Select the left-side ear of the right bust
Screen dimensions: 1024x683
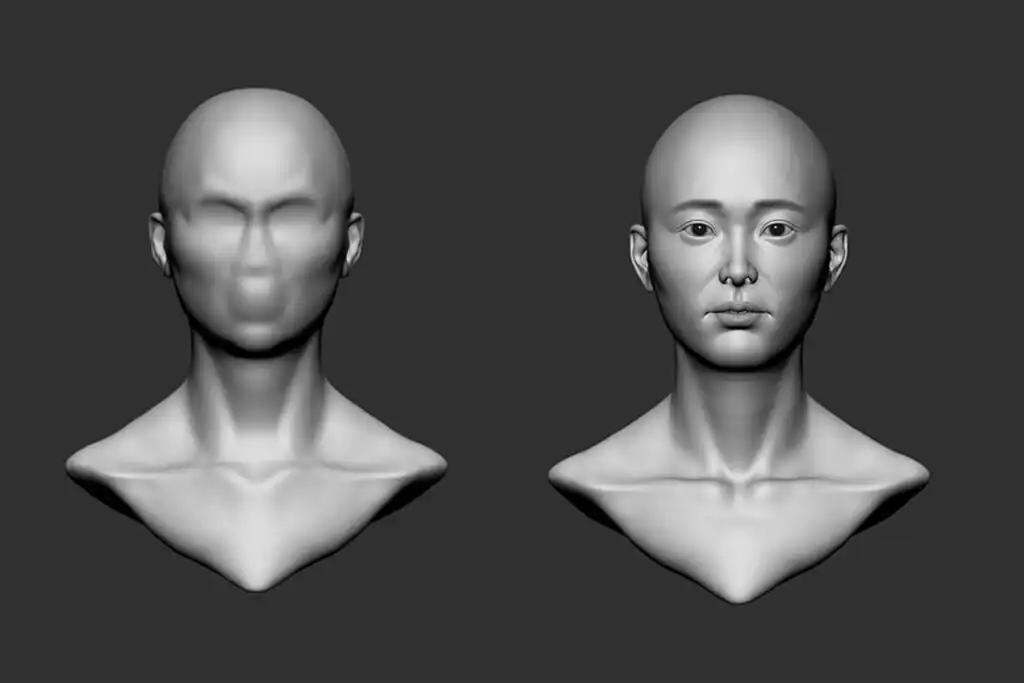[x=640, y=256]
